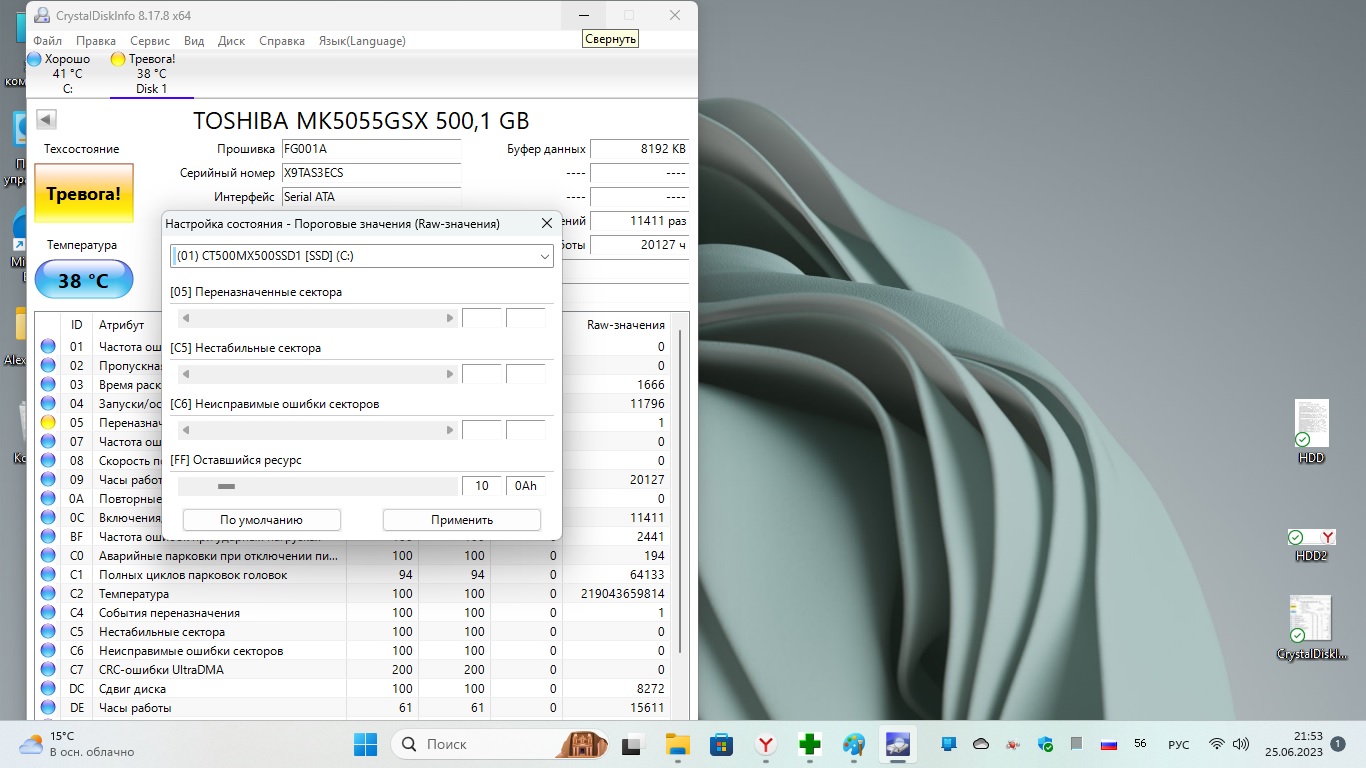Open the Язык(Language) menu
This screenshot has height=768, width=1366.
point(362,41)
